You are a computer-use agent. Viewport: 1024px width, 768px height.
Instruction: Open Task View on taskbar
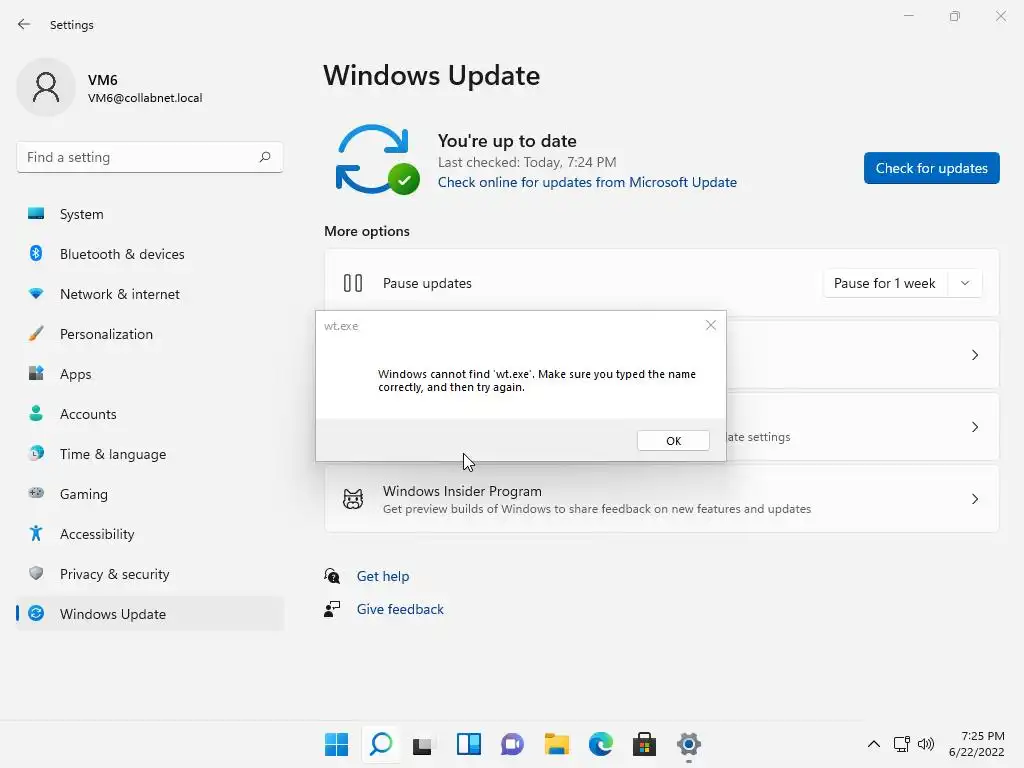click(x=423, y=744)
